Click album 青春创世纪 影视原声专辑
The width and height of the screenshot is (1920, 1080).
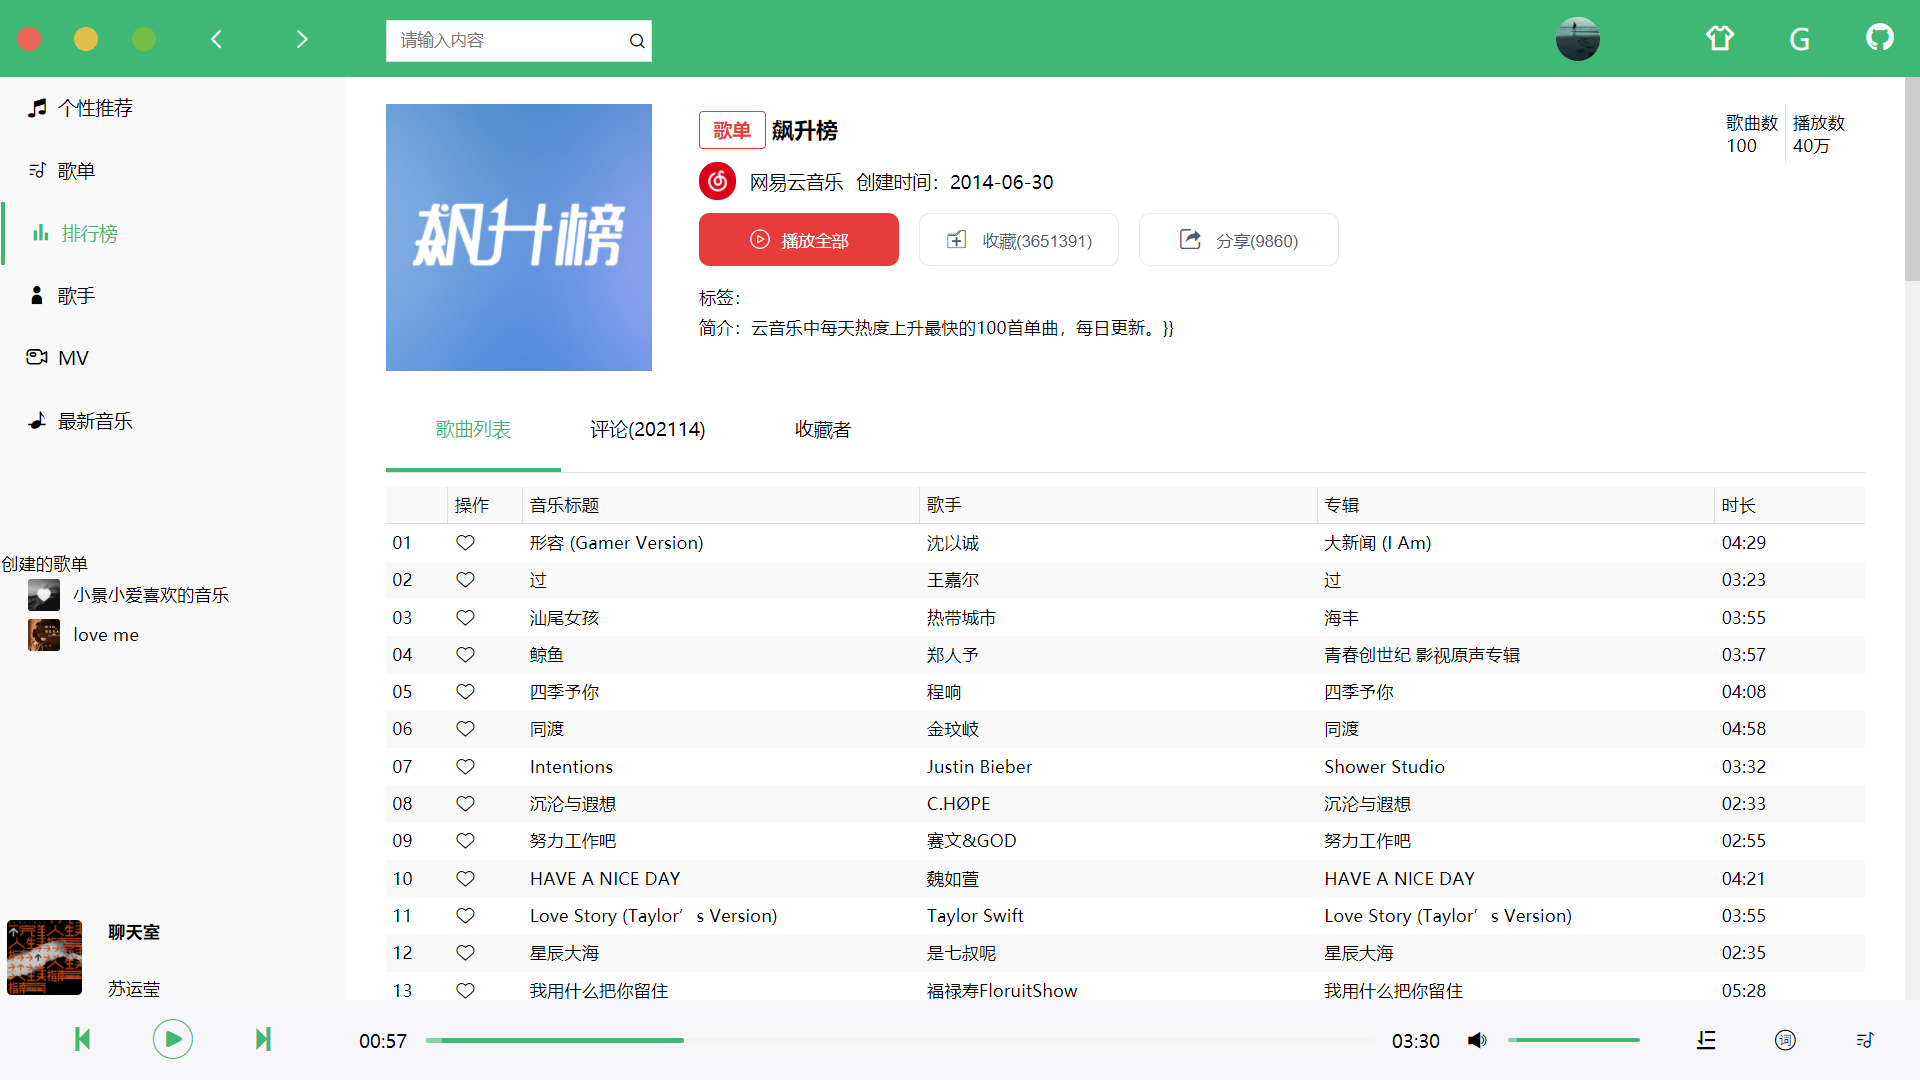click(x=1422, y=655)
